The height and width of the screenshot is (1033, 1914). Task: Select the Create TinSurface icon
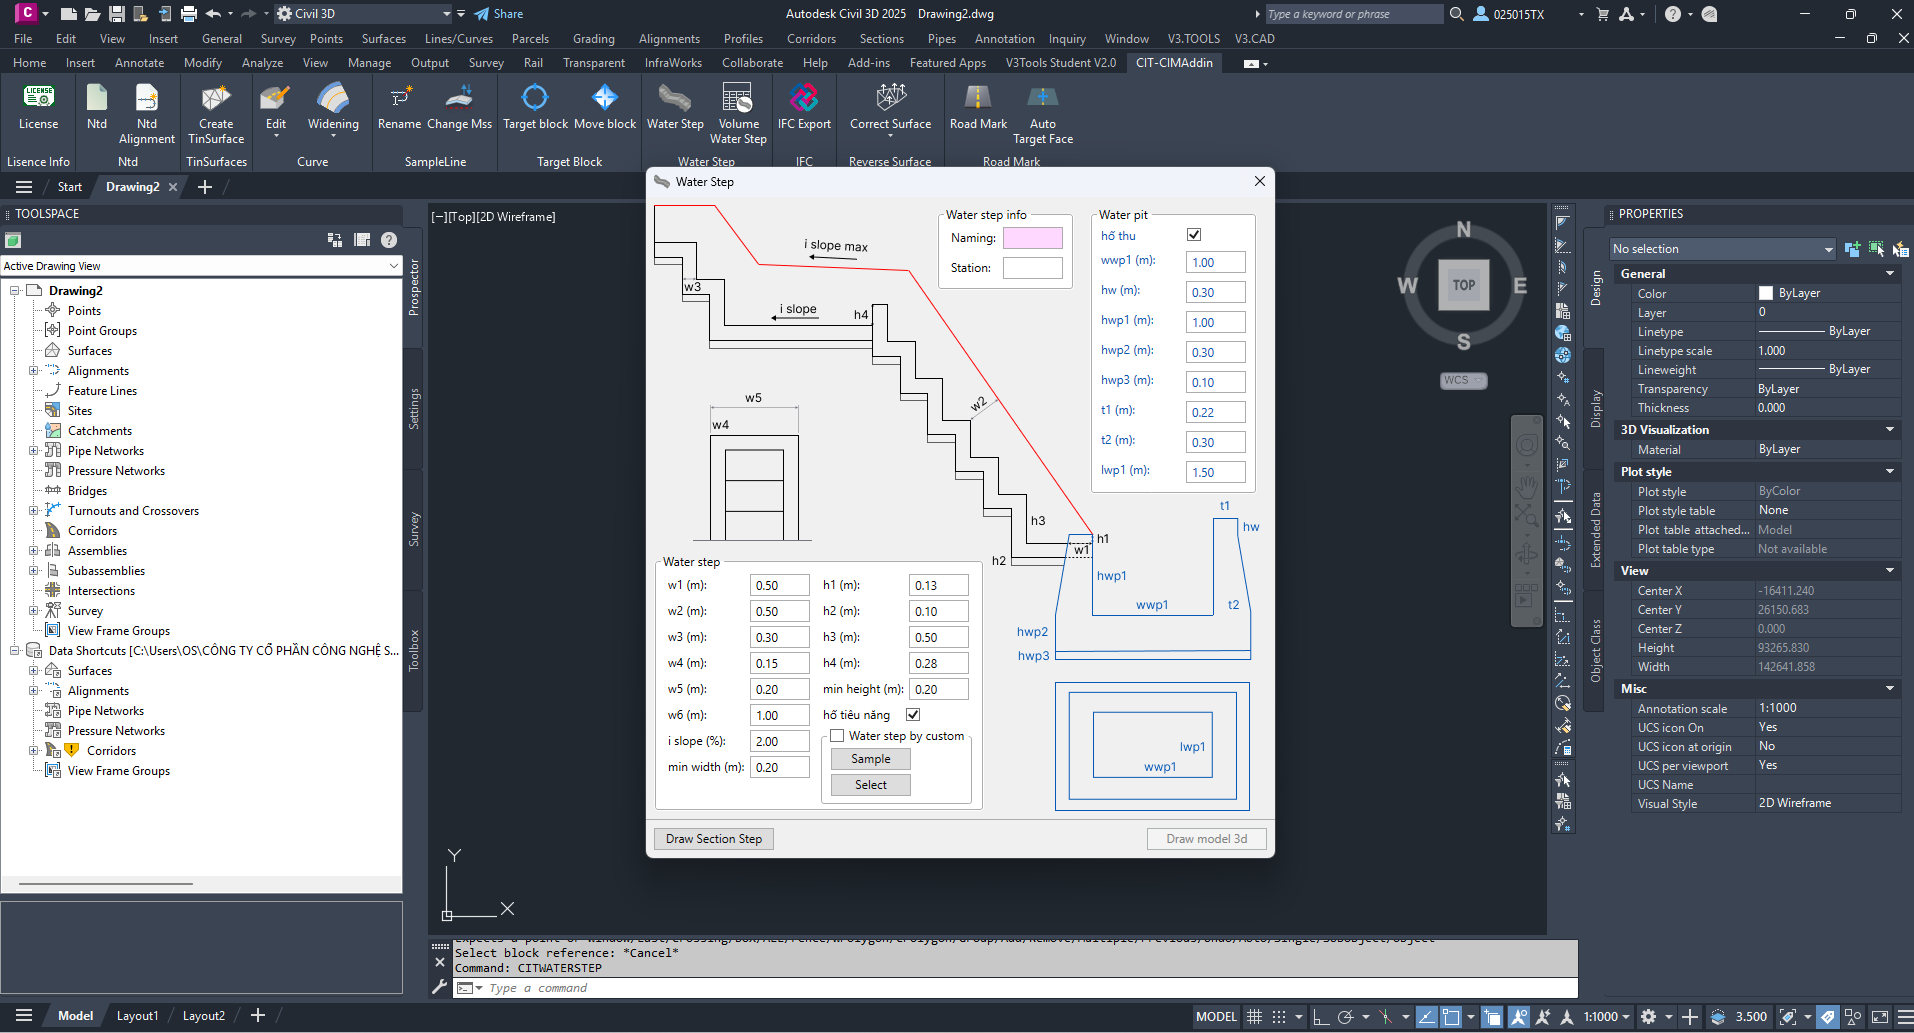tap(216, 114)
